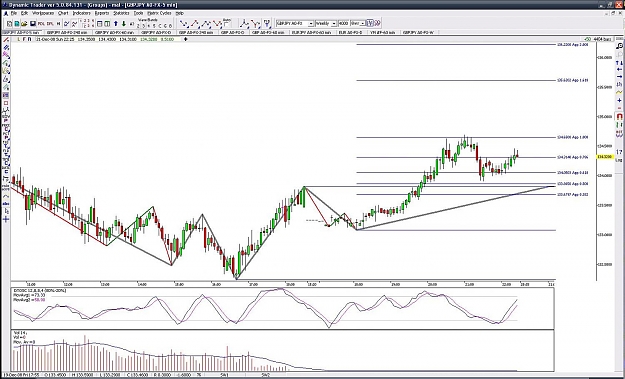Screen dimensions: 625x379
Task: Click the left sidebar square box tool
Action: (6, 103)
